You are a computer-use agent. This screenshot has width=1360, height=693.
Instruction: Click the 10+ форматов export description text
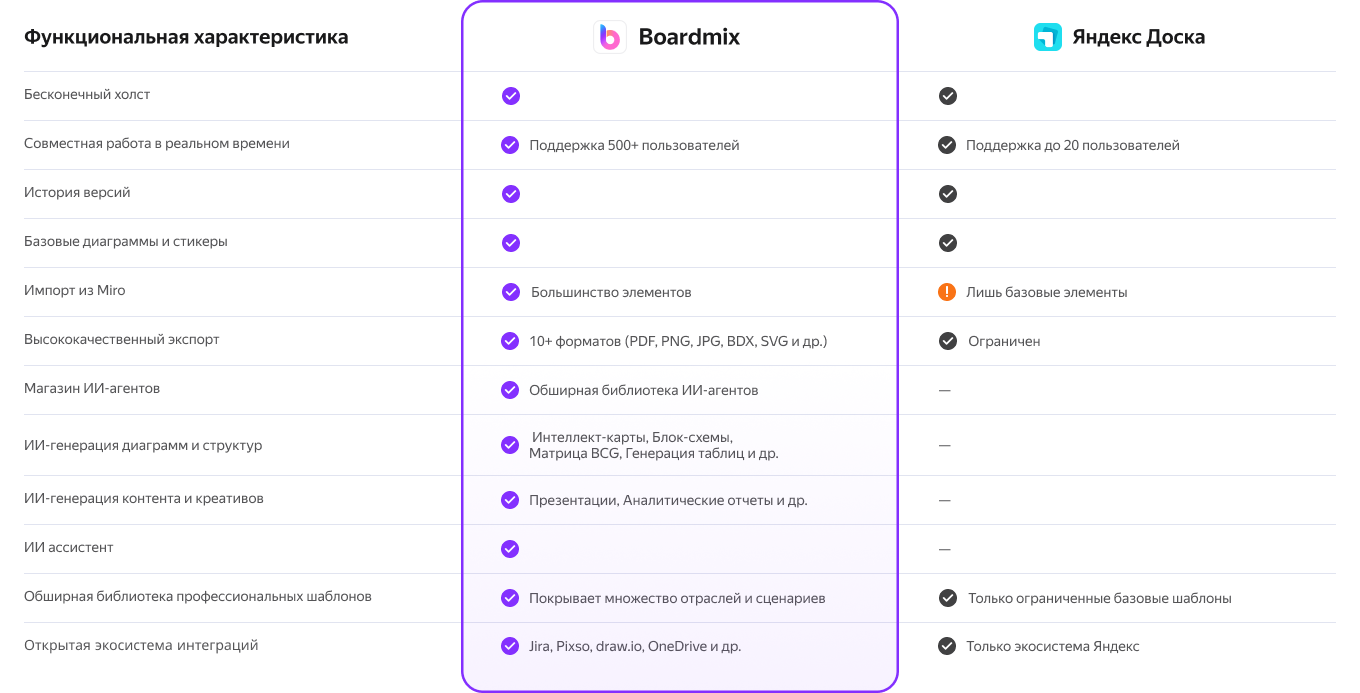point(678,341)
